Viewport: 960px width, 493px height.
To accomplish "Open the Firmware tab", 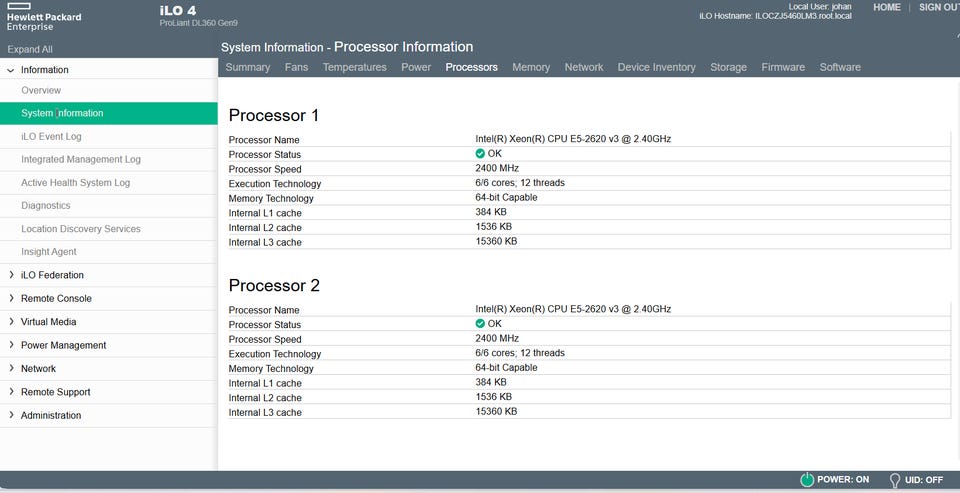I will pos(783,67).
